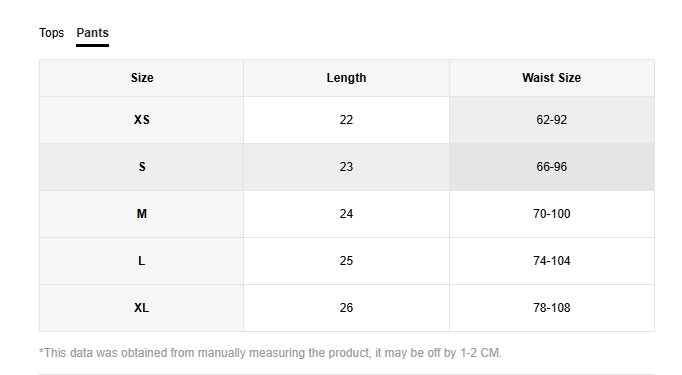682x375 pixels.
Task: Click length value 25 for L
Action: 346,261
